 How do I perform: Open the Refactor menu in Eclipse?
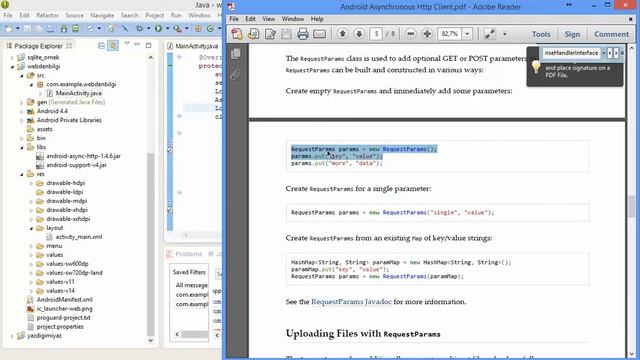tap(47, 15)
